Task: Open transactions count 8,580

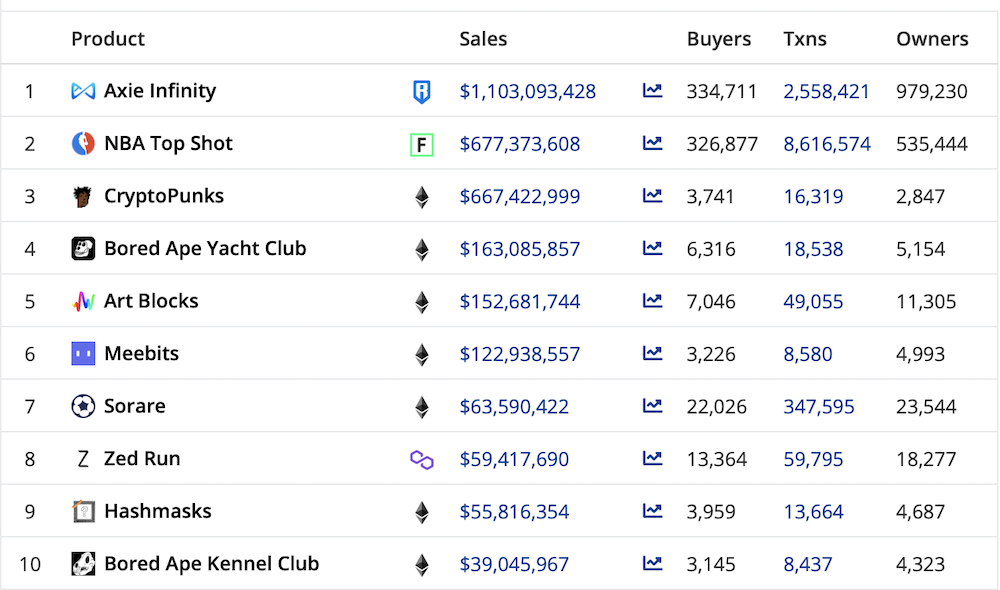Action: pos(808,354)
